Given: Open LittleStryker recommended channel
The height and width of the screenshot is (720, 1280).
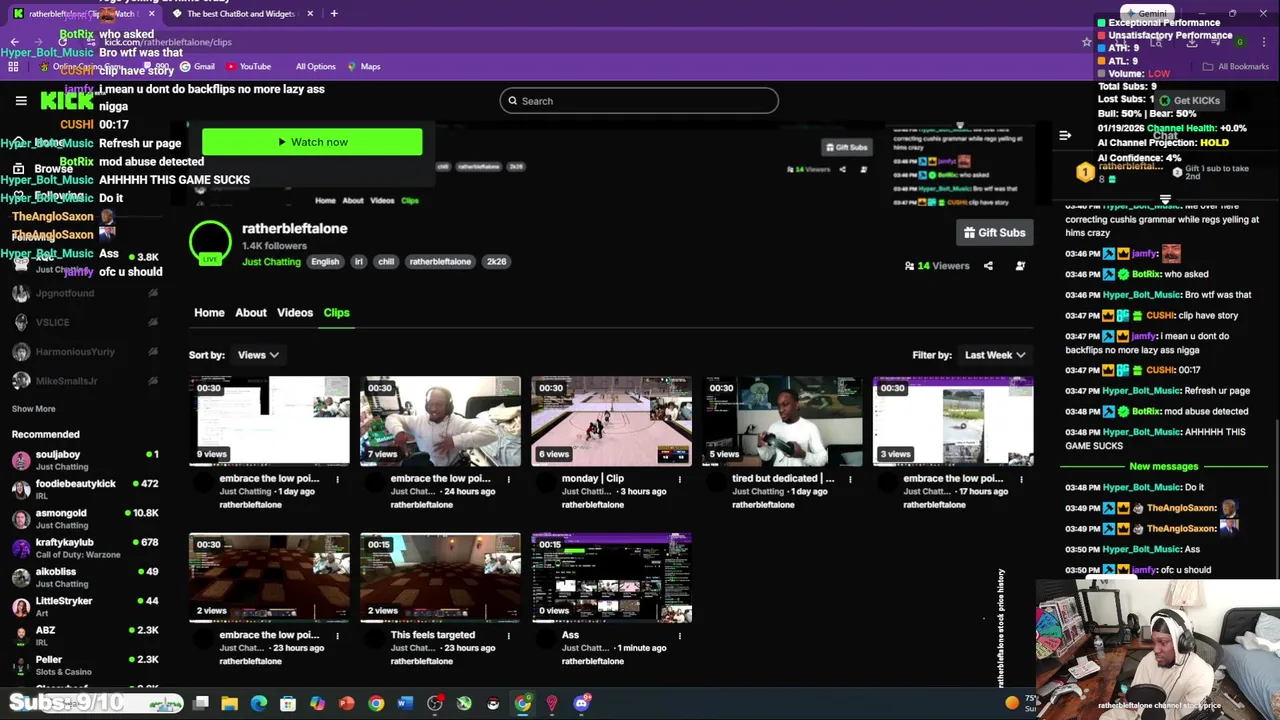Looking at the screenshot, I should tap(85, 607).
